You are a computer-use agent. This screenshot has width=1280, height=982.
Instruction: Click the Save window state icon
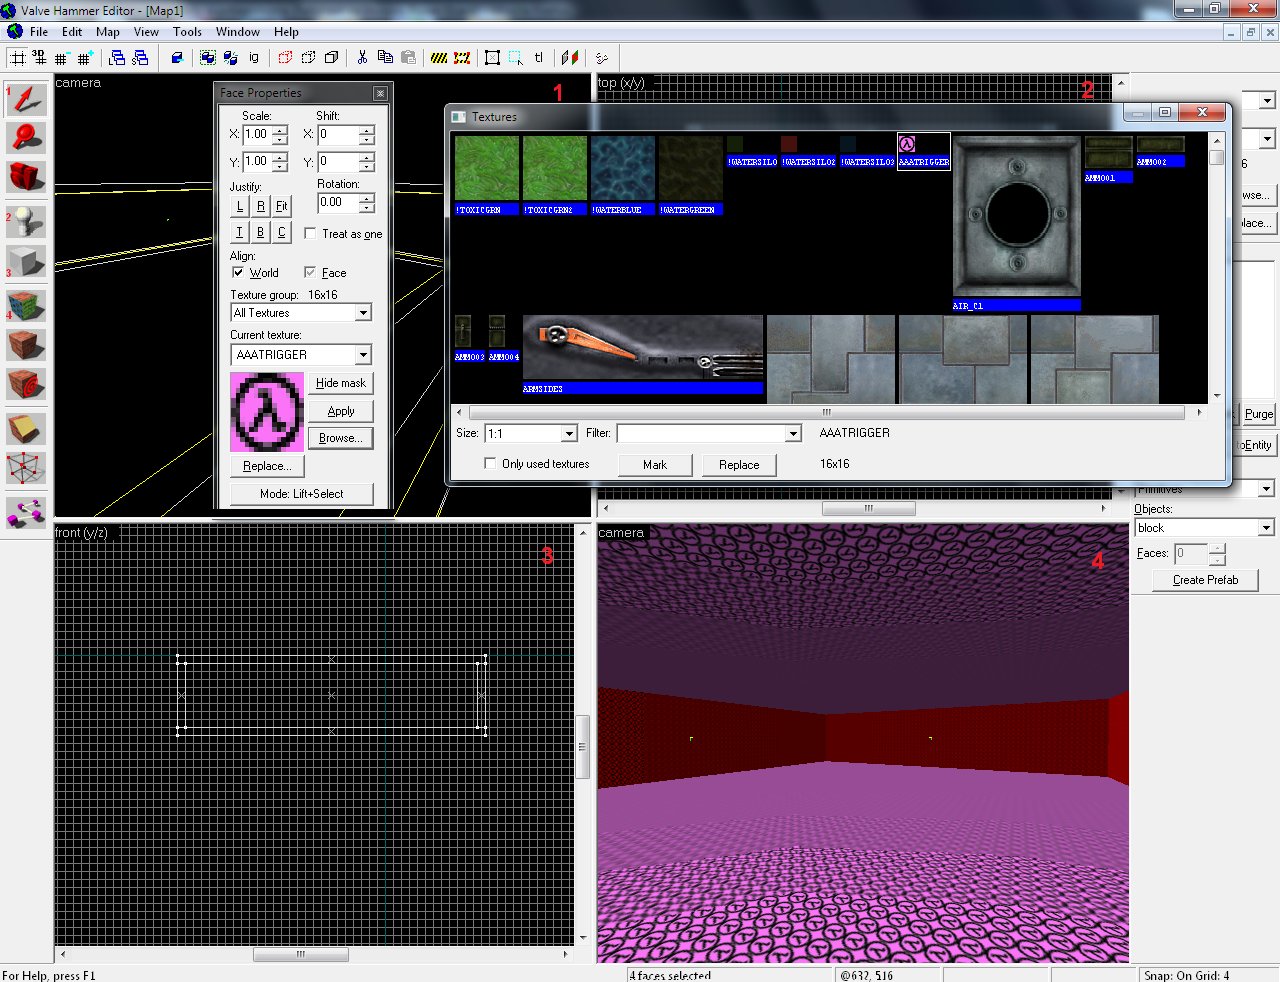pos(140,58)
